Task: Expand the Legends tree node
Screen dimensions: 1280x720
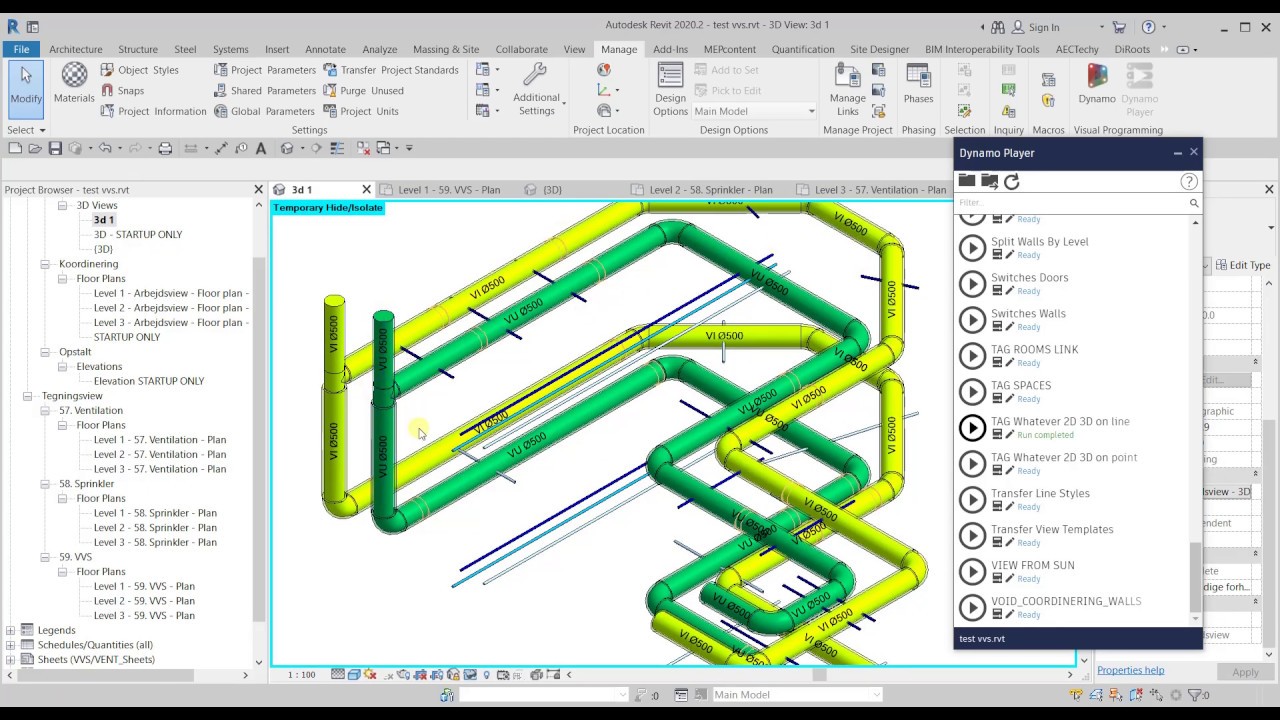Action: point(11,630)
